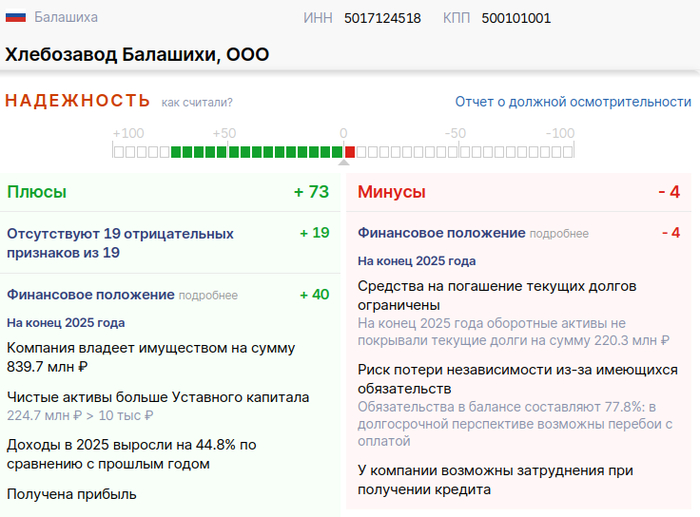700x517 pixels.
Task: Click 'Средства на погашение текущих долгов ограничены'
Action: [x=497, y=295]
